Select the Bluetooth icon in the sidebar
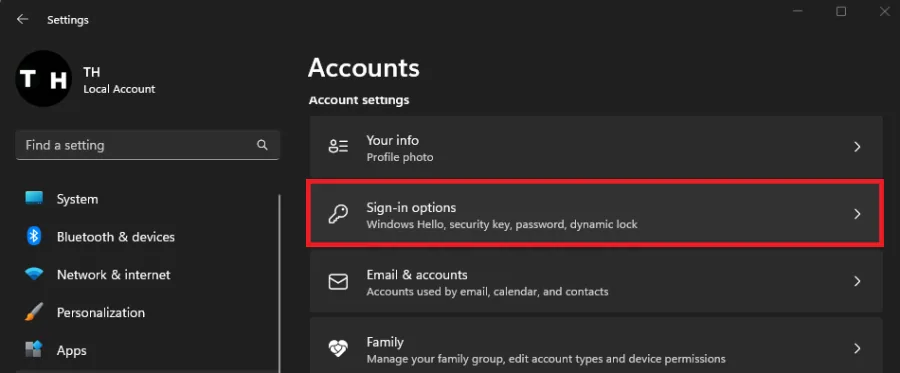Screen dimensions: 900x373 [x=34, y=236]
